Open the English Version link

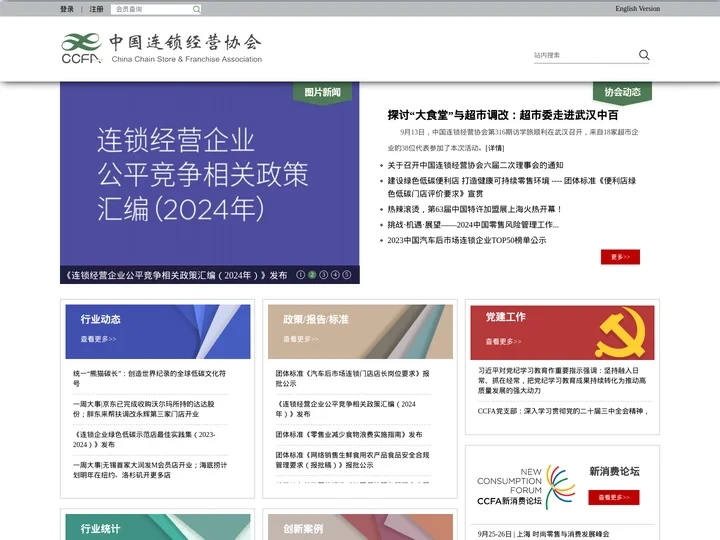[637, 9]
